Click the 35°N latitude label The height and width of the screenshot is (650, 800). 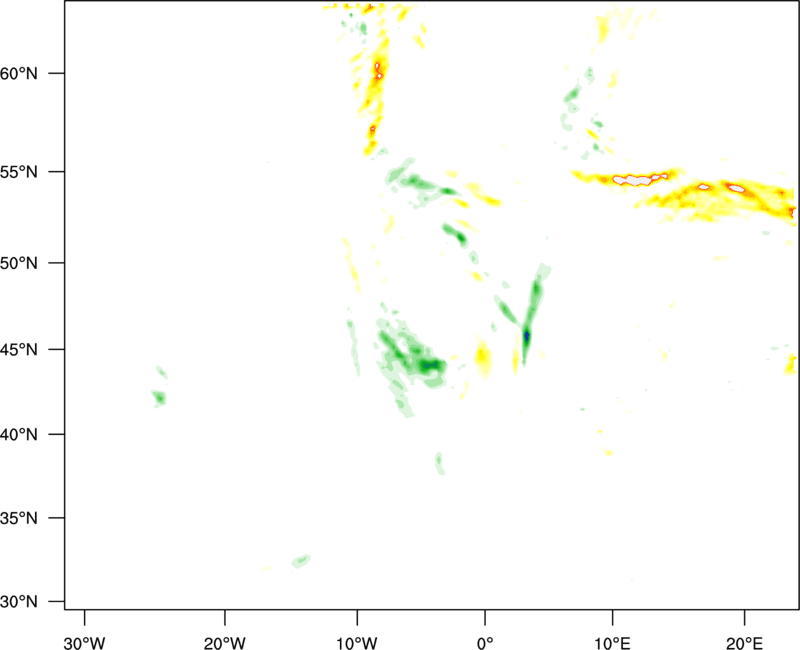(x=19, y=518)
